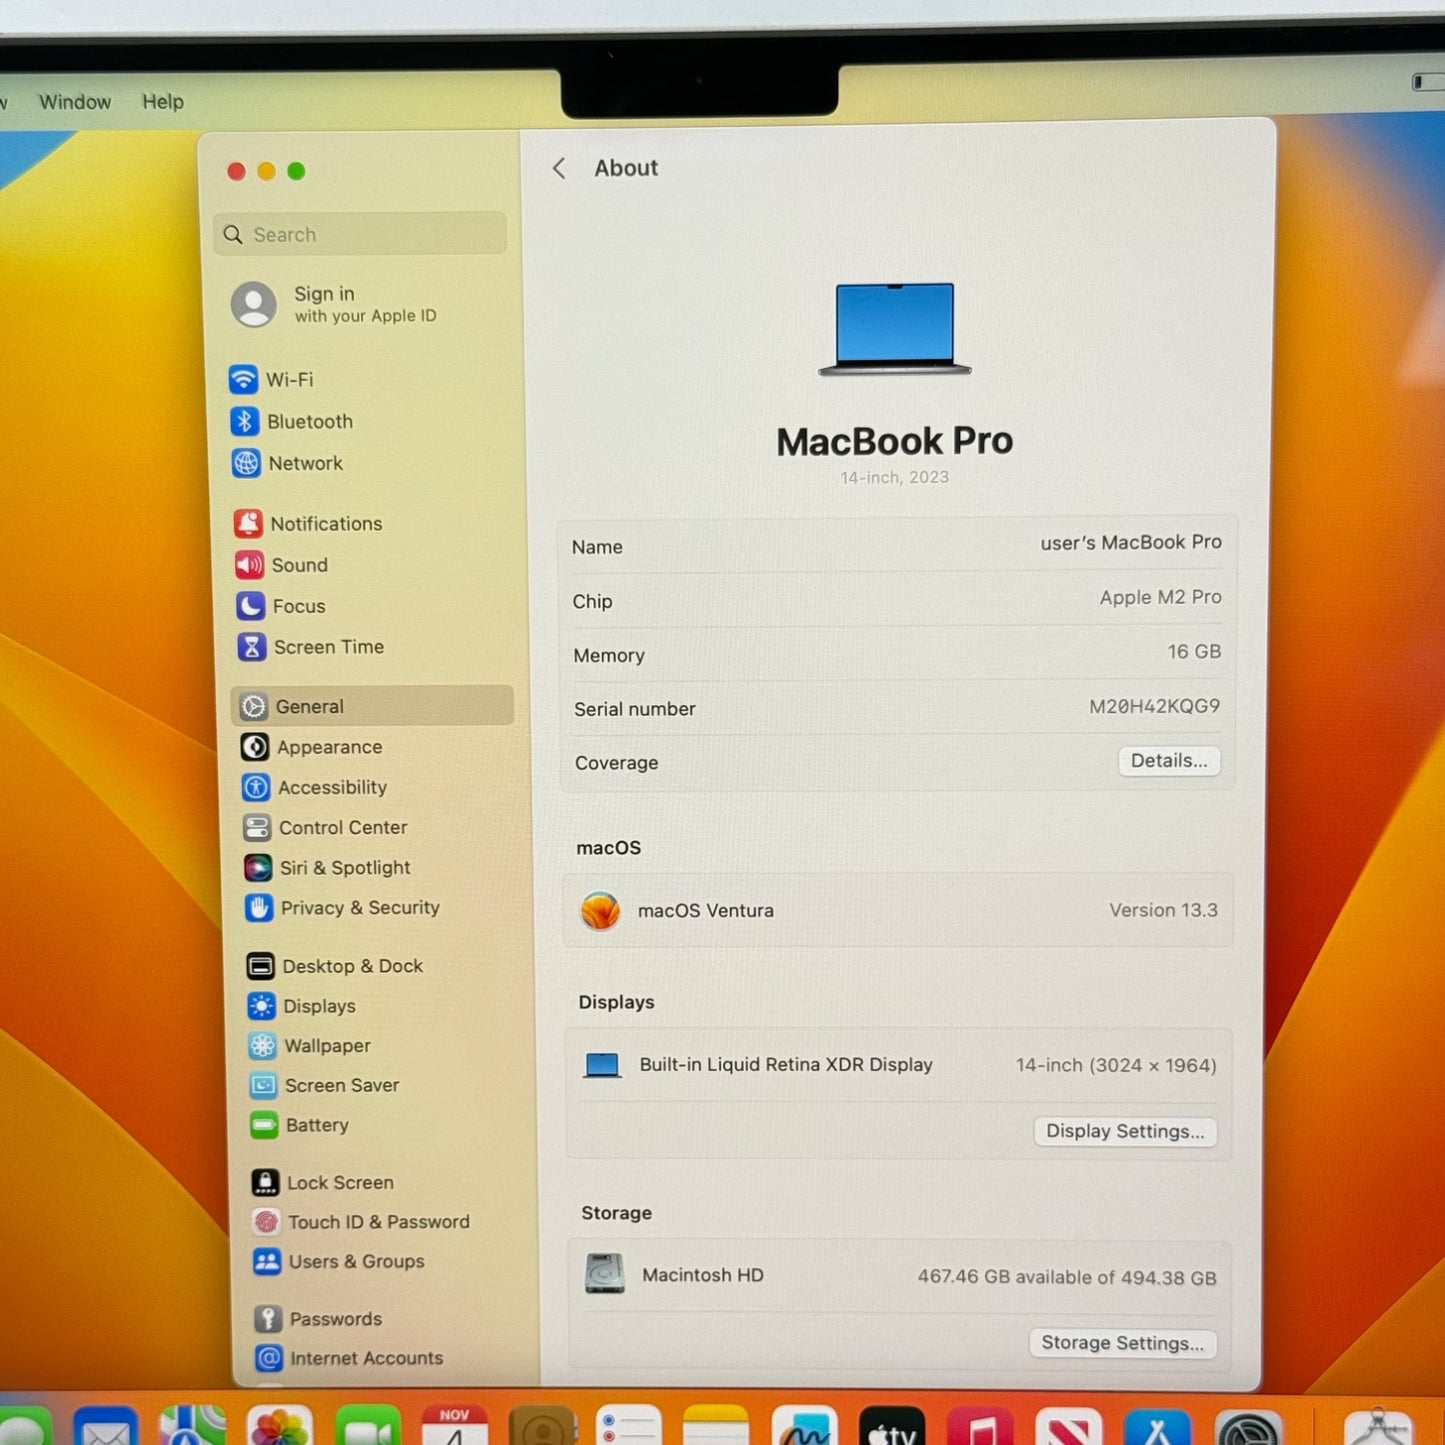1445x1445 pixels.
Task: Click the macOS Ventura version row
Action: coord(897,911)
